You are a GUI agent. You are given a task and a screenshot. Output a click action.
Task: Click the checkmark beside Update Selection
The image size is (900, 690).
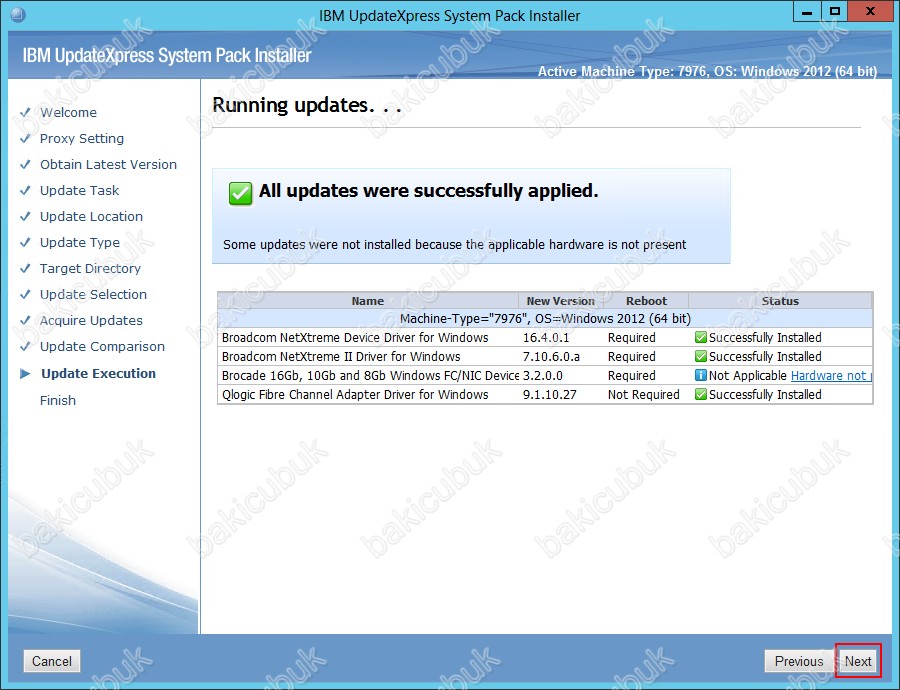pyautogui.click(x=25, y=294)
